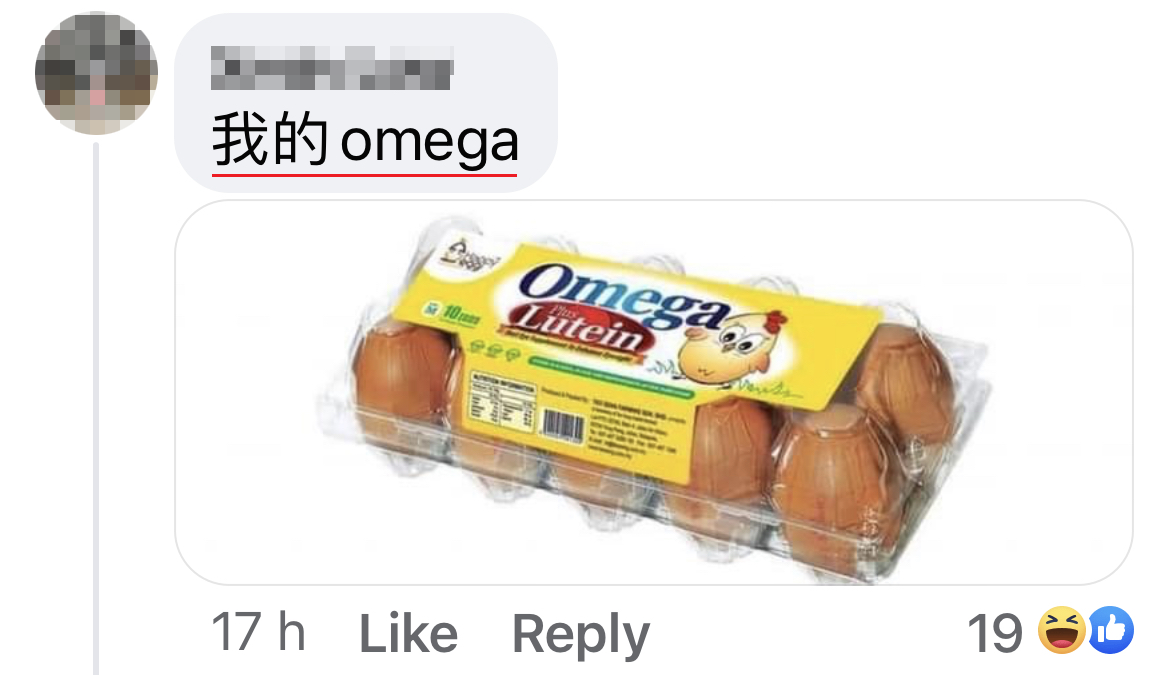Click the green 10 eggs badge on the label
Image resolution: width=1170 pixels, height=675 pixels.
coord(451,313)
